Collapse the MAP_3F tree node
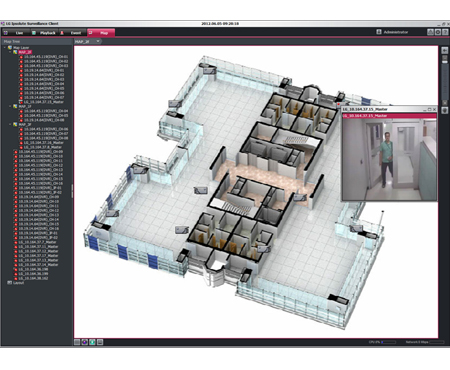The width and height of the screenshot is (450, 370). point(10,124)
